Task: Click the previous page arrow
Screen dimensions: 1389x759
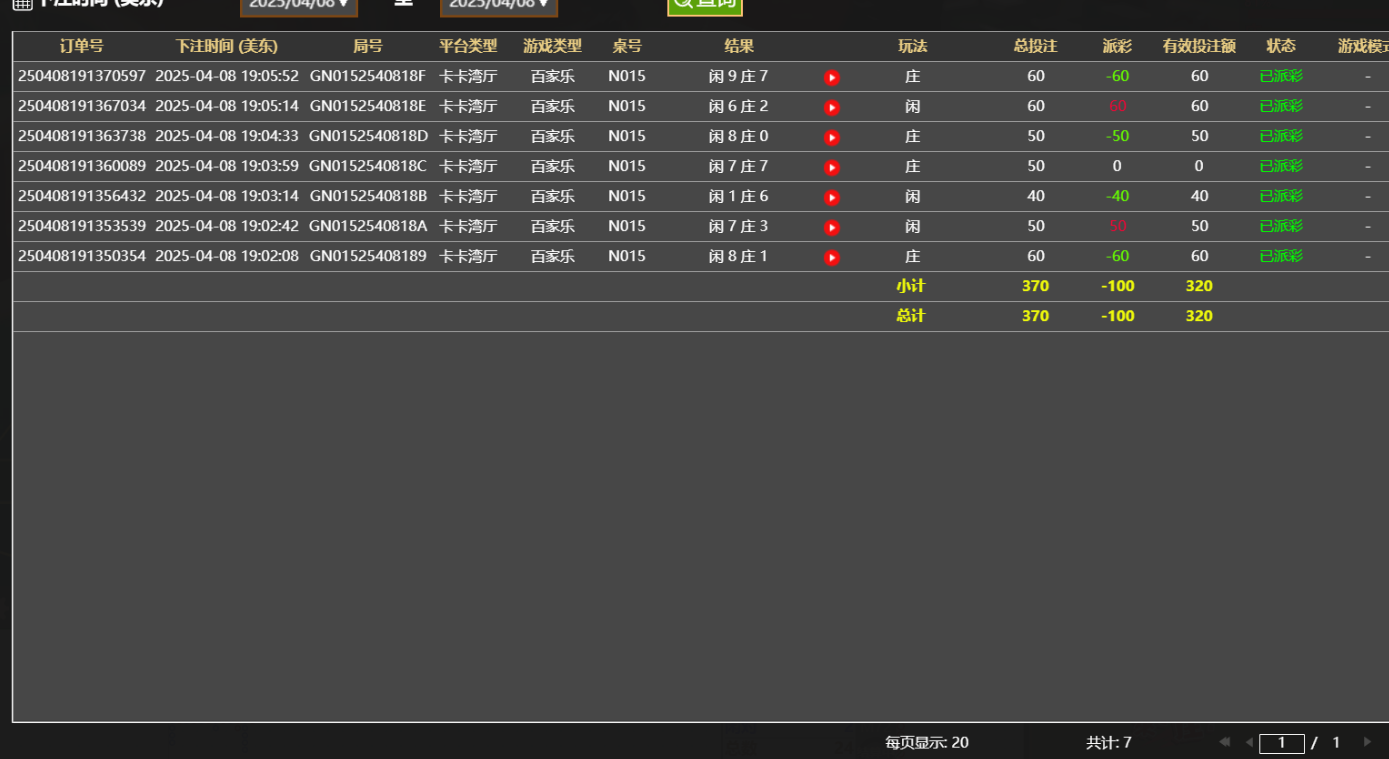Action: tap(1250, 742)
